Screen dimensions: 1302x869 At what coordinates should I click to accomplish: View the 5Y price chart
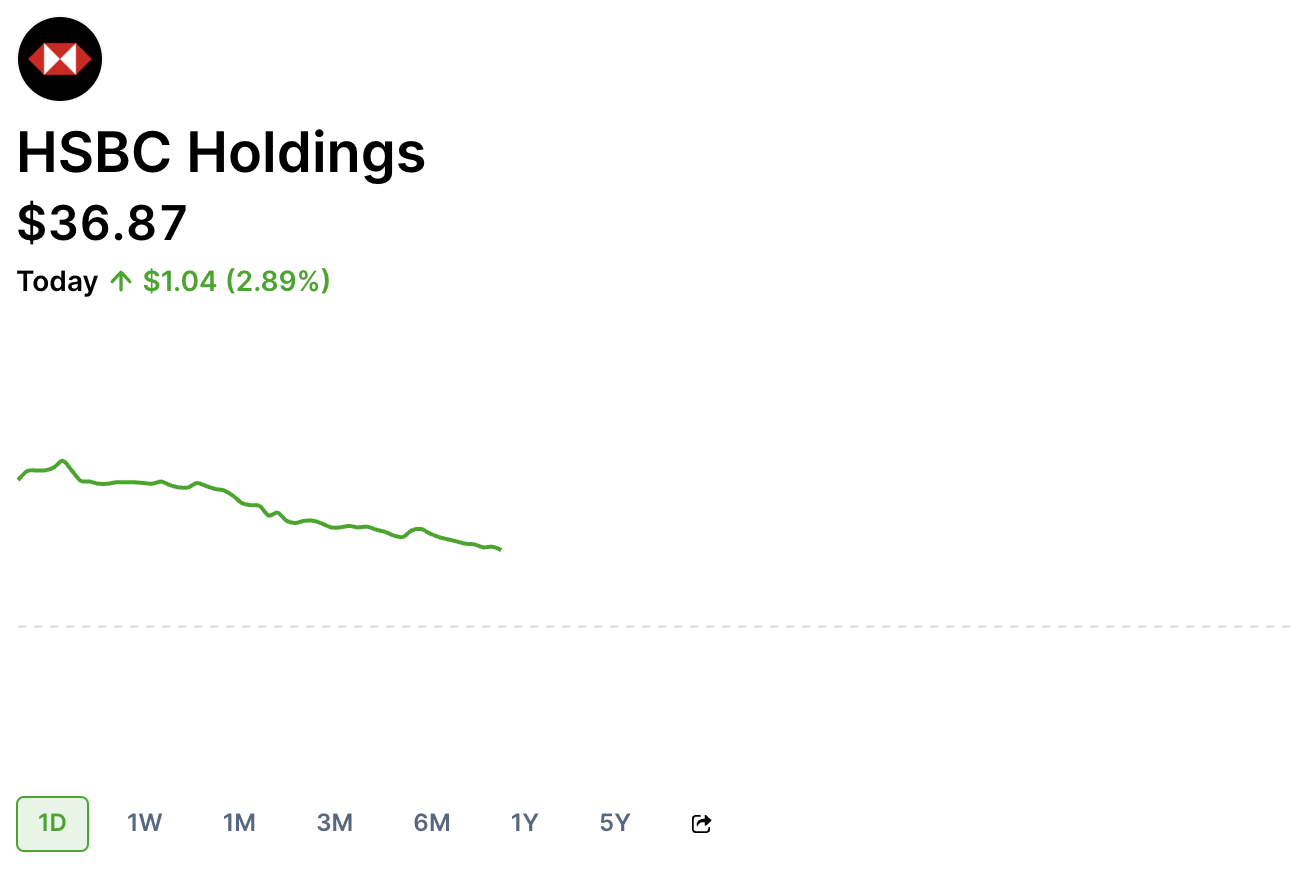(614, 823)
